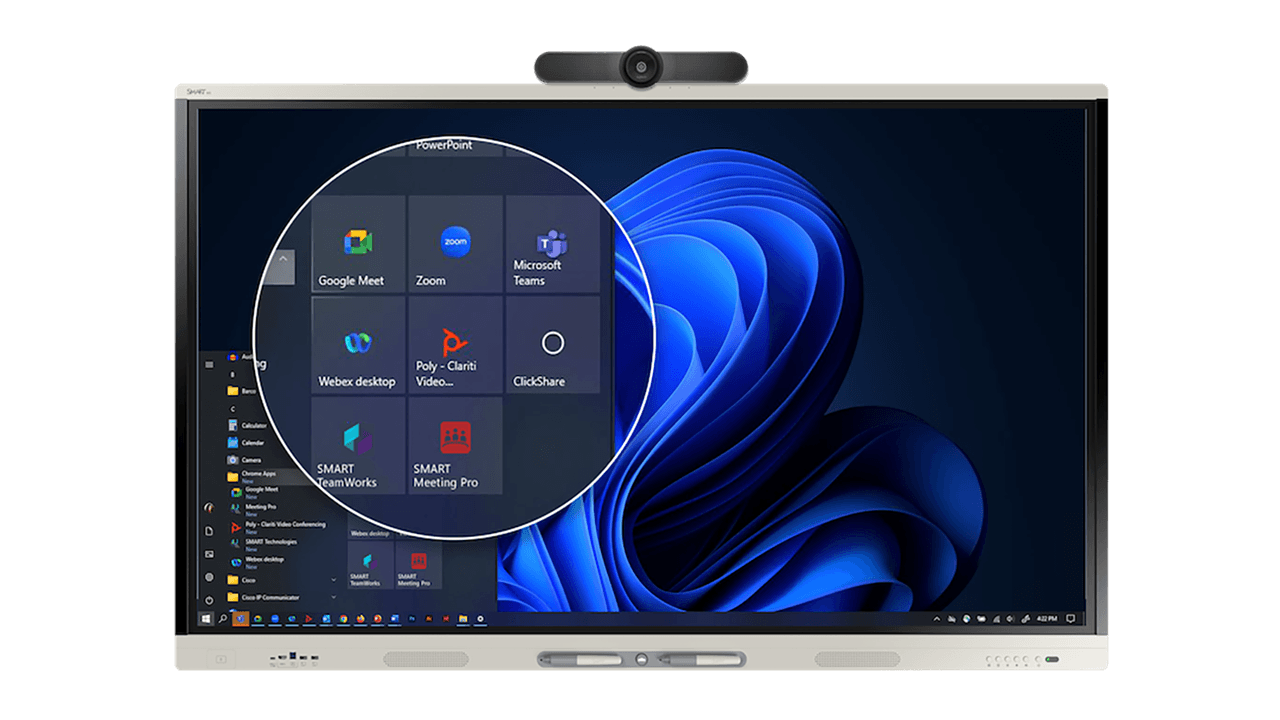Click the PowerPoint tile label
1280x720 pixels.
[x=444, y=146]
